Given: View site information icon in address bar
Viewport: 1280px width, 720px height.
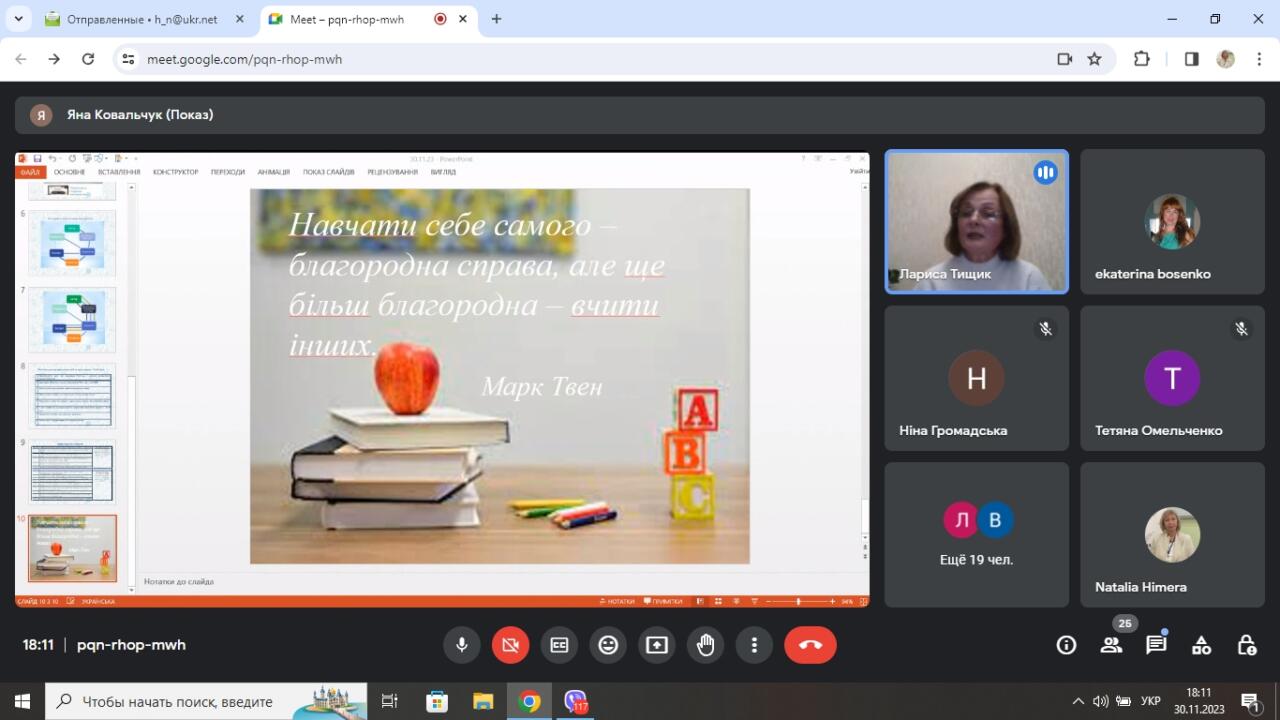Looking at the screenshot, I should [x=128, y=59].
